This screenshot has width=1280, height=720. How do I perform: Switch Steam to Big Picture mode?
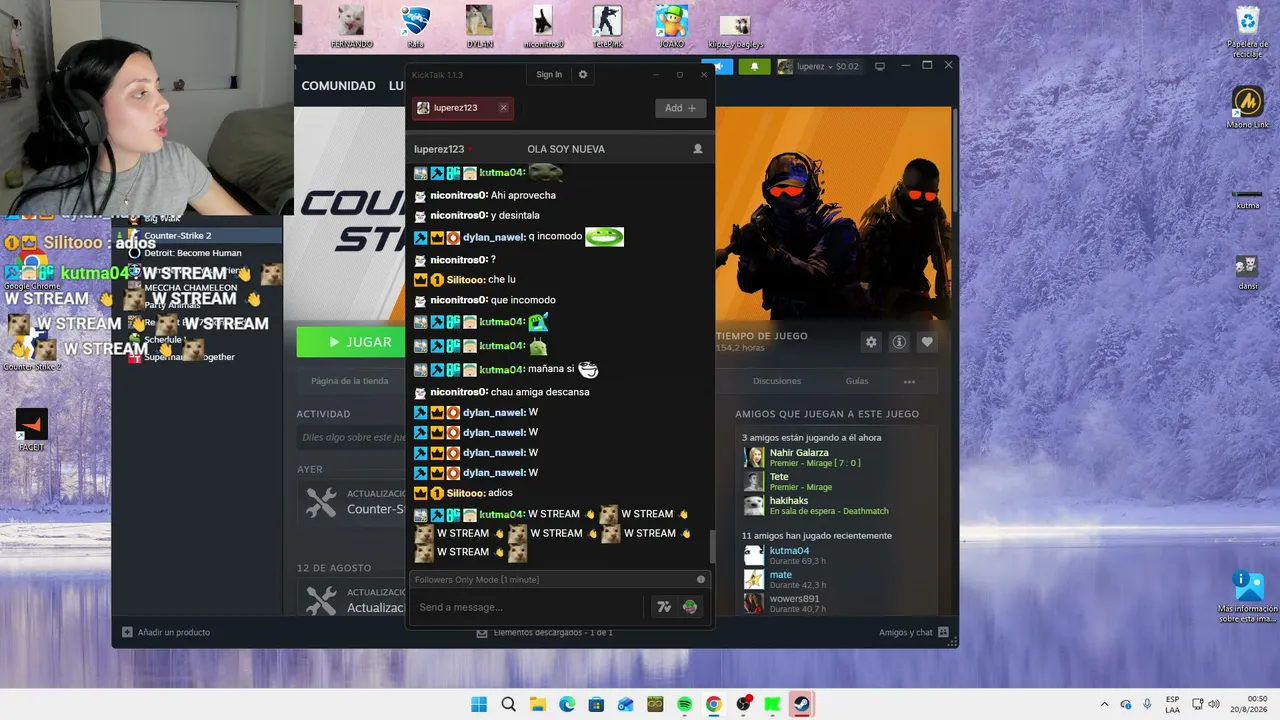[880, 67]
